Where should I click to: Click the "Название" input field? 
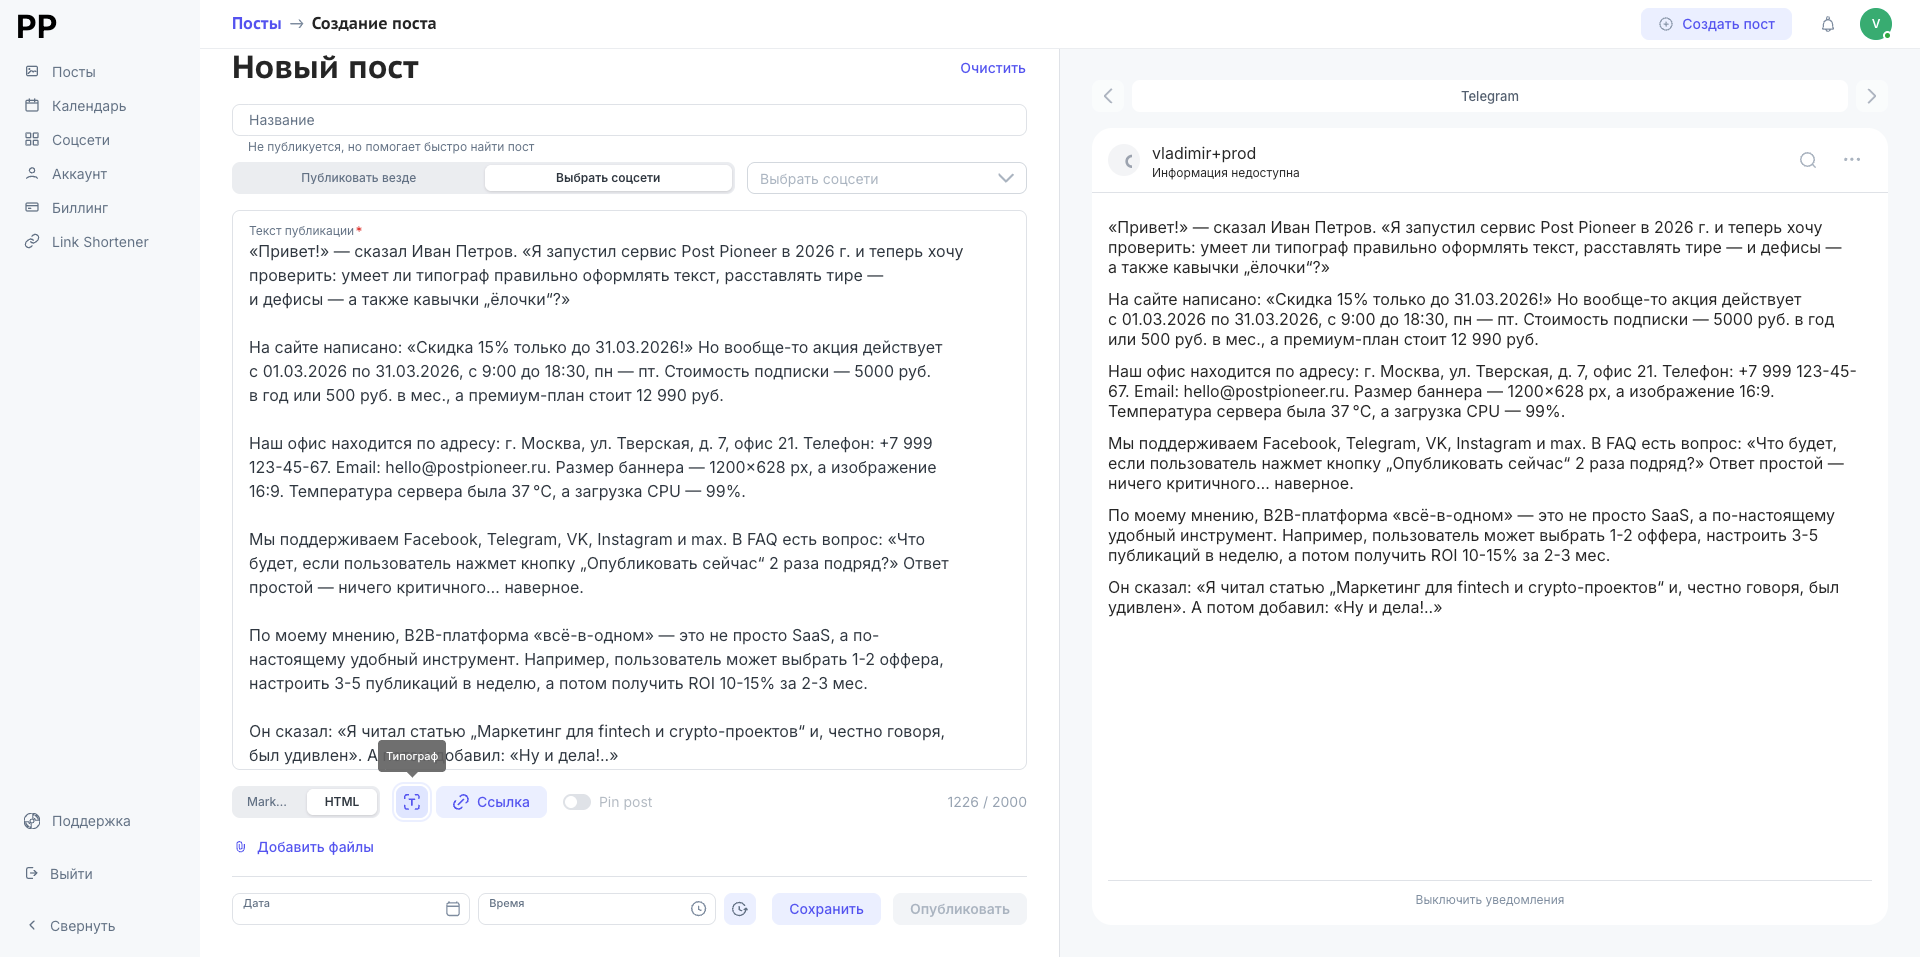[629, 120]
